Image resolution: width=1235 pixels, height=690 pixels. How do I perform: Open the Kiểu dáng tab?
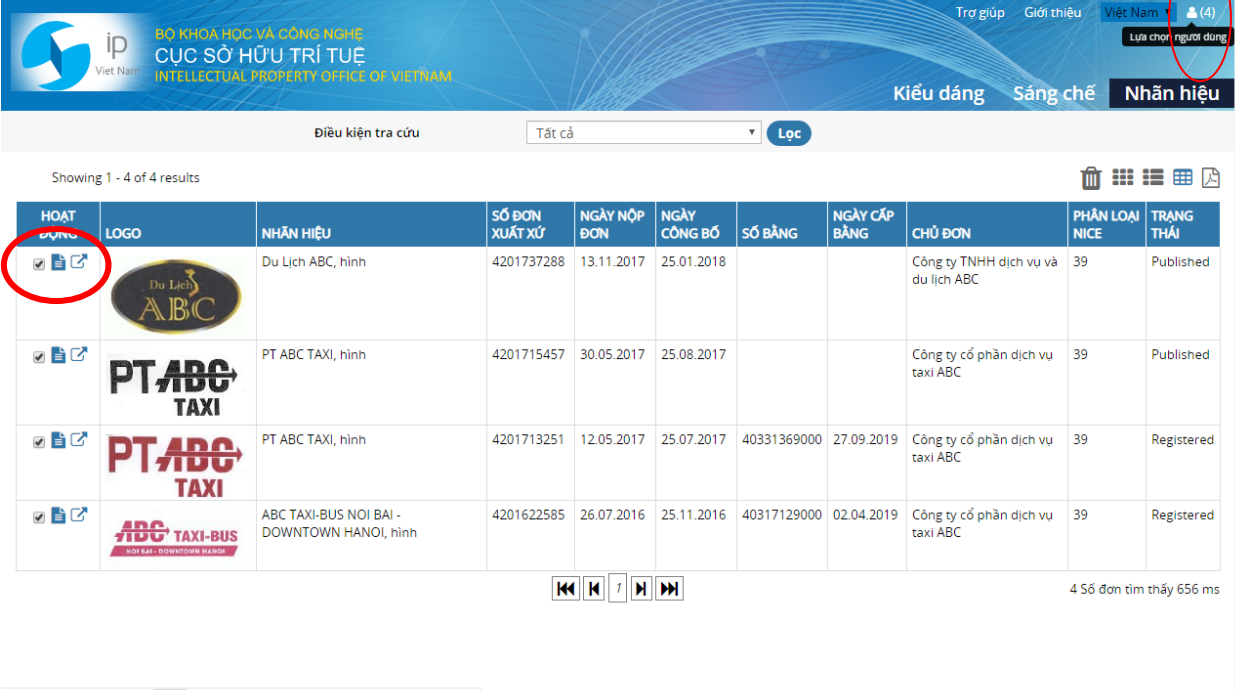click(938, 93)
